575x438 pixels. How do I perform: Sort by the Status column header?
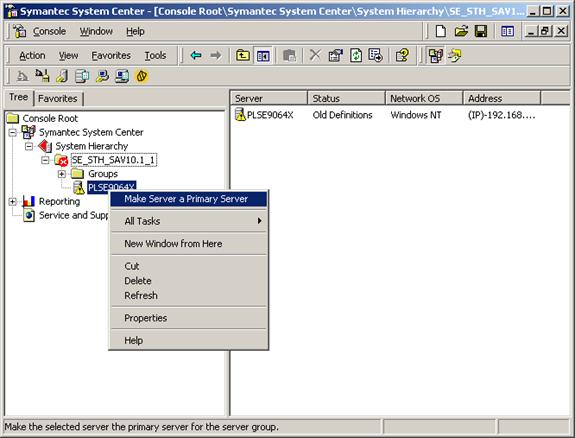(347, 98)
